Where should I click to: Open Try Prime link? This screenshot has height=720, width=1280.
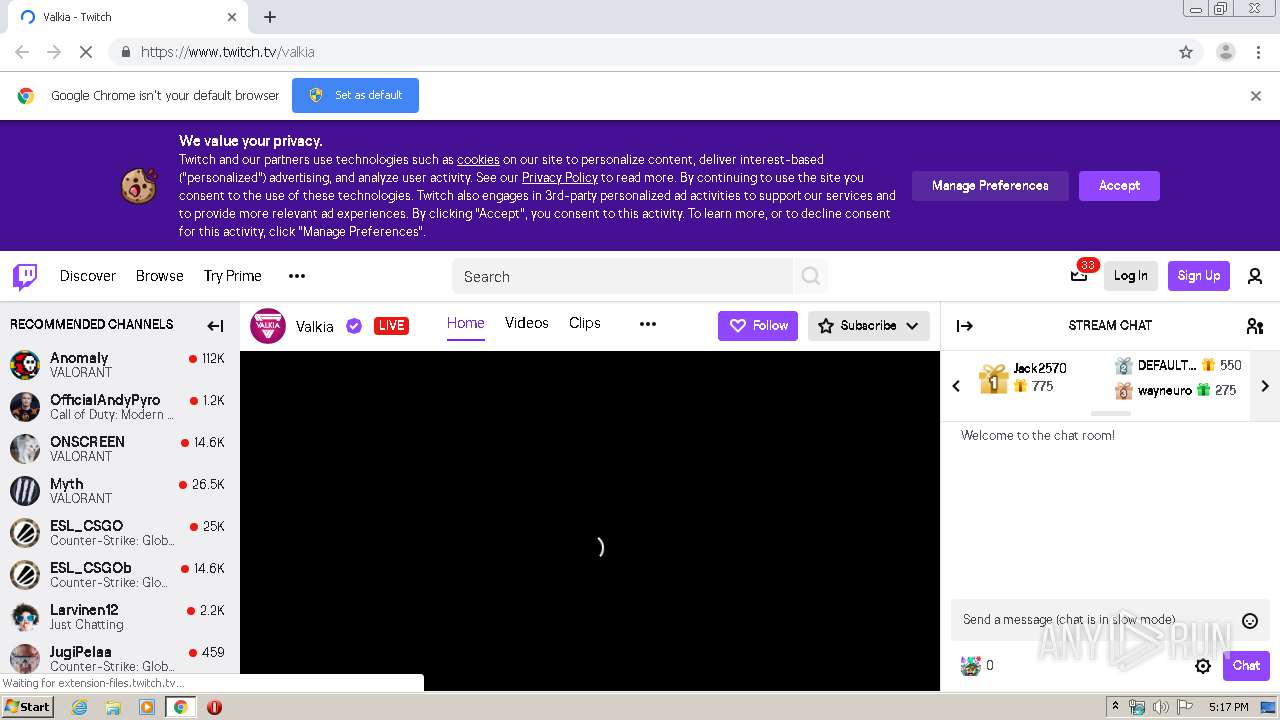point(233,276)
